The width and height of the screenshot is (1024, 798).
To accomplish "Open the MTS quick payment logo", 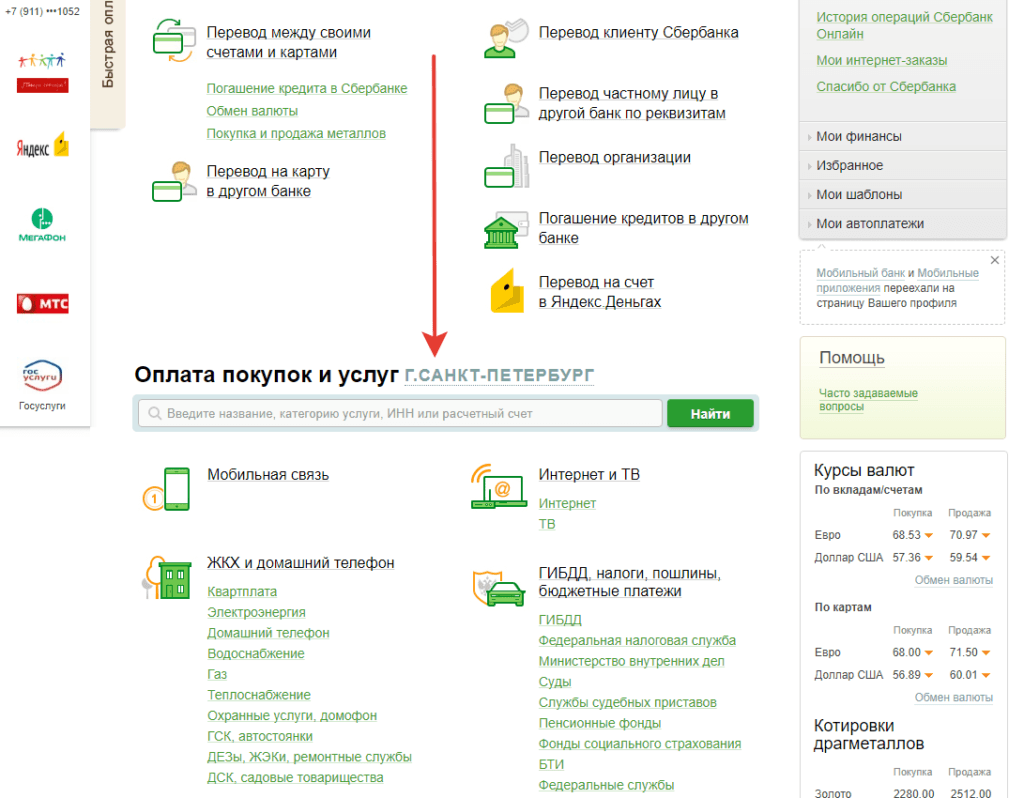I will click(x=42, y=304).
